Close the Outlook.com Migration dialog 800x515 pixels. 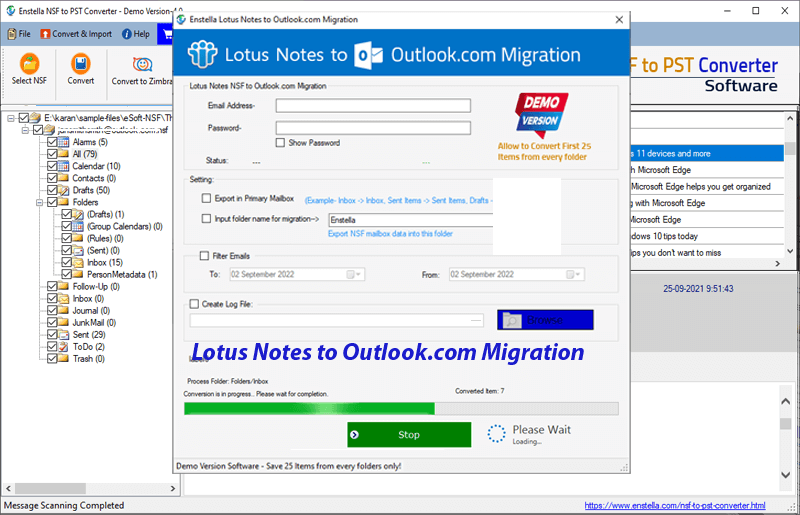click(619, 19)
